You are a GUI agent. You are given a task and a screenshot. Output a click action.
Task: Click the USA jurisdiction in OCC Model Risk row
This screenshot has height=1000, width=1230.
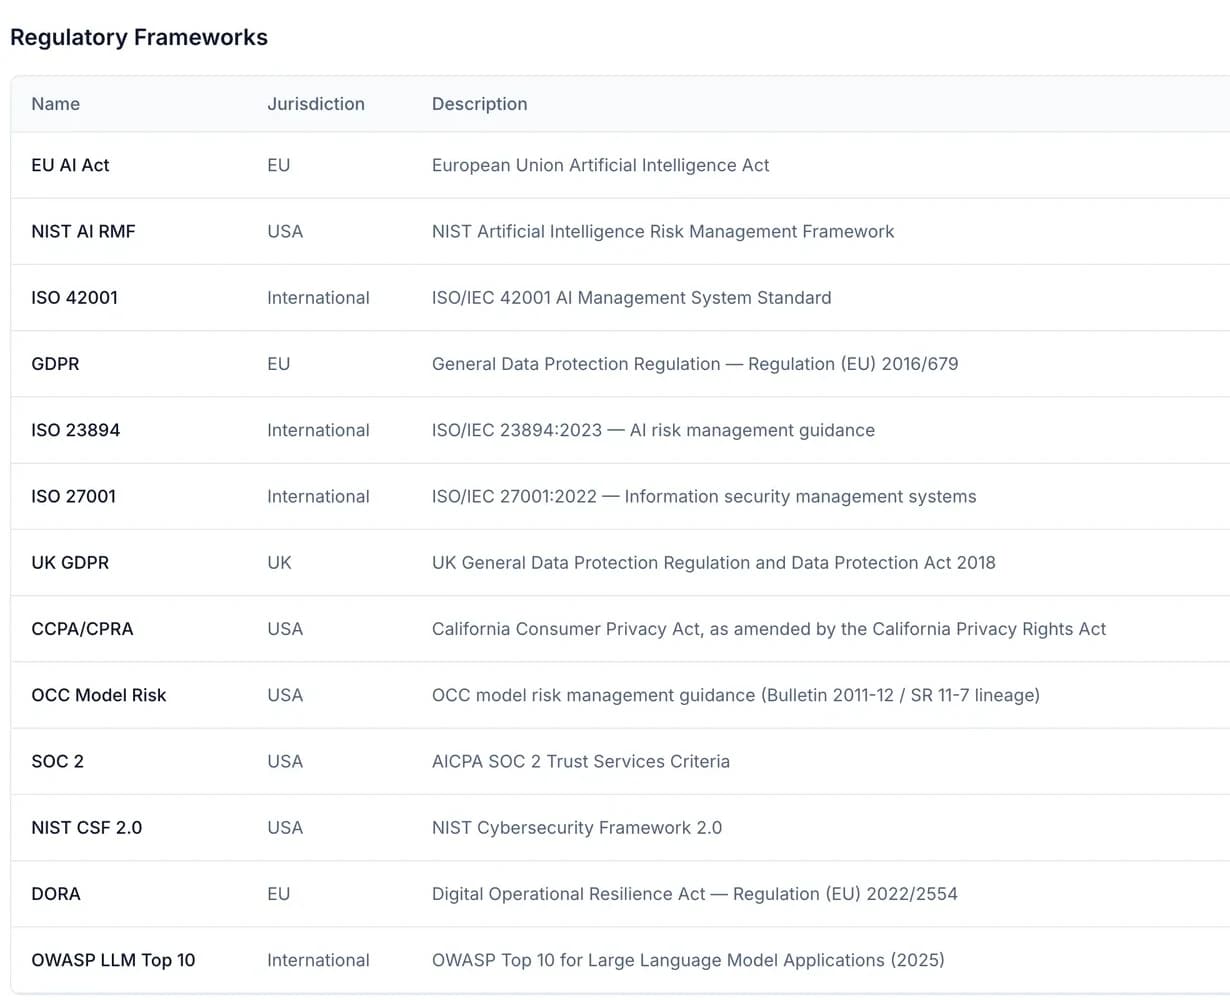(285, 695)
